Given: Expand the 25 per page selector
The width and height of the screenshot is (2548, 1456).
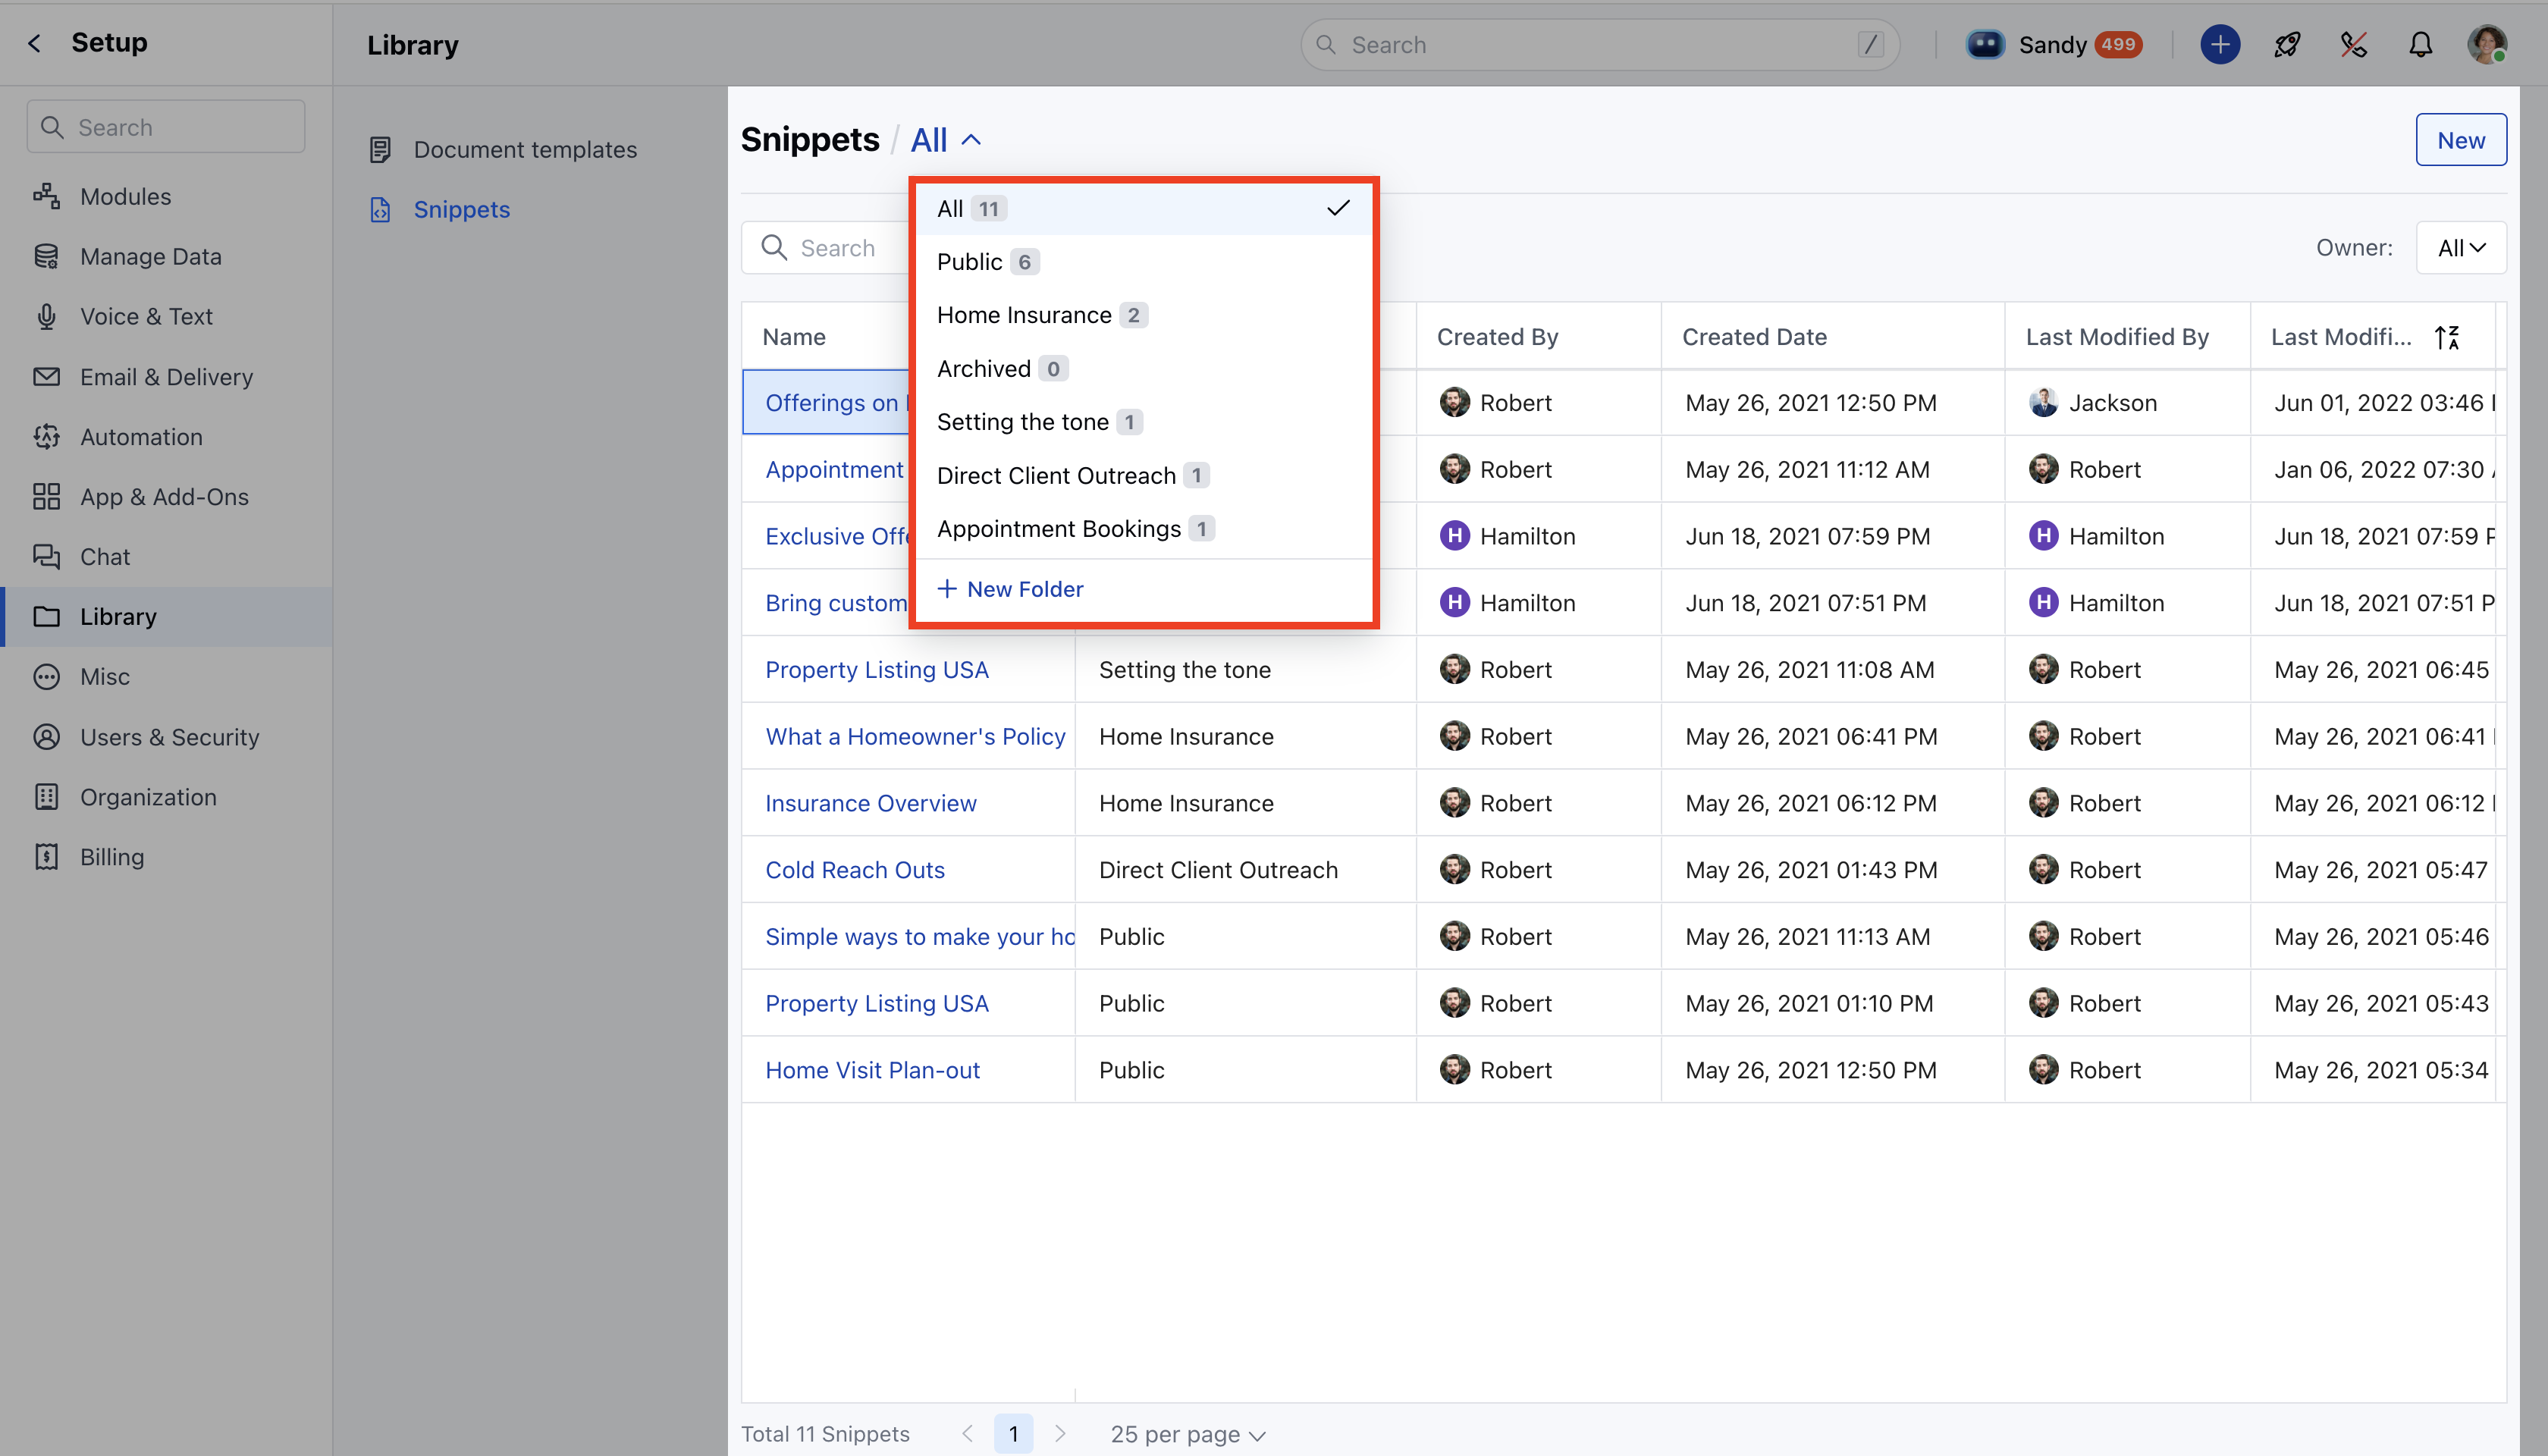Looking at the screenshot, I should [x=1187, y=1434].
